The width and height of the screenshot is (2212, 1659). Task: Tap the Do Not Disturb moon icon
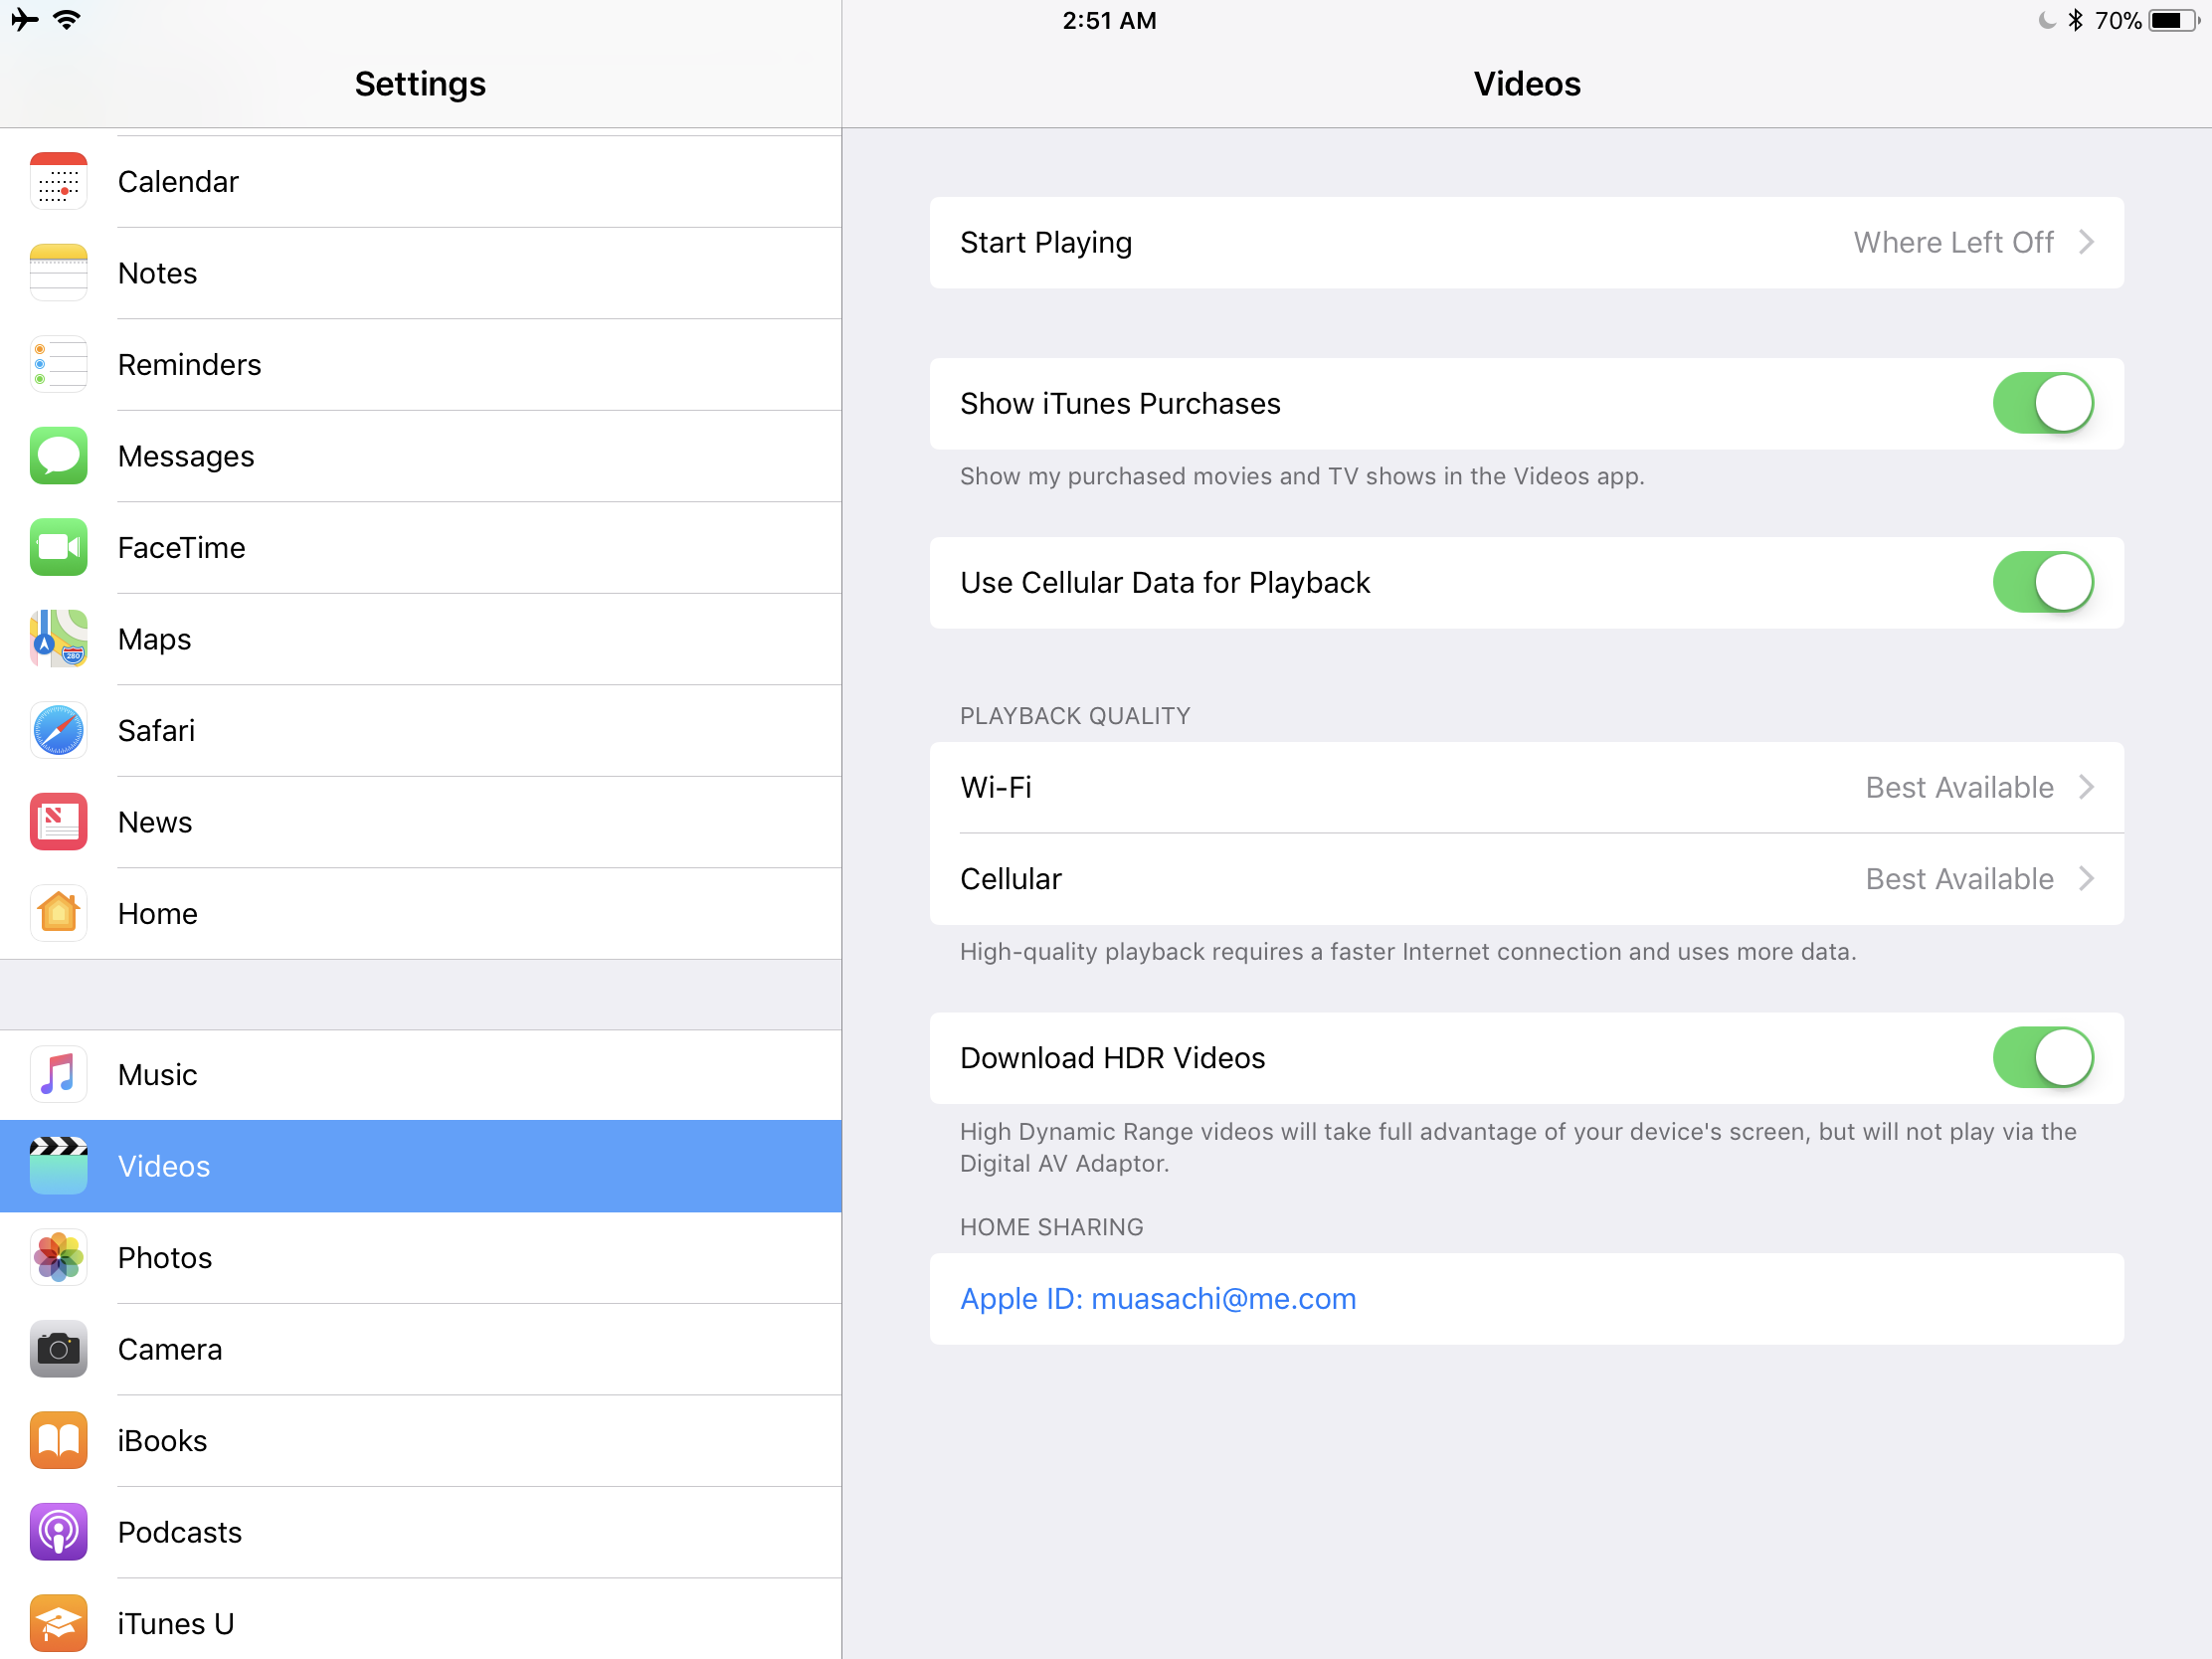[x=2047, y=20]
